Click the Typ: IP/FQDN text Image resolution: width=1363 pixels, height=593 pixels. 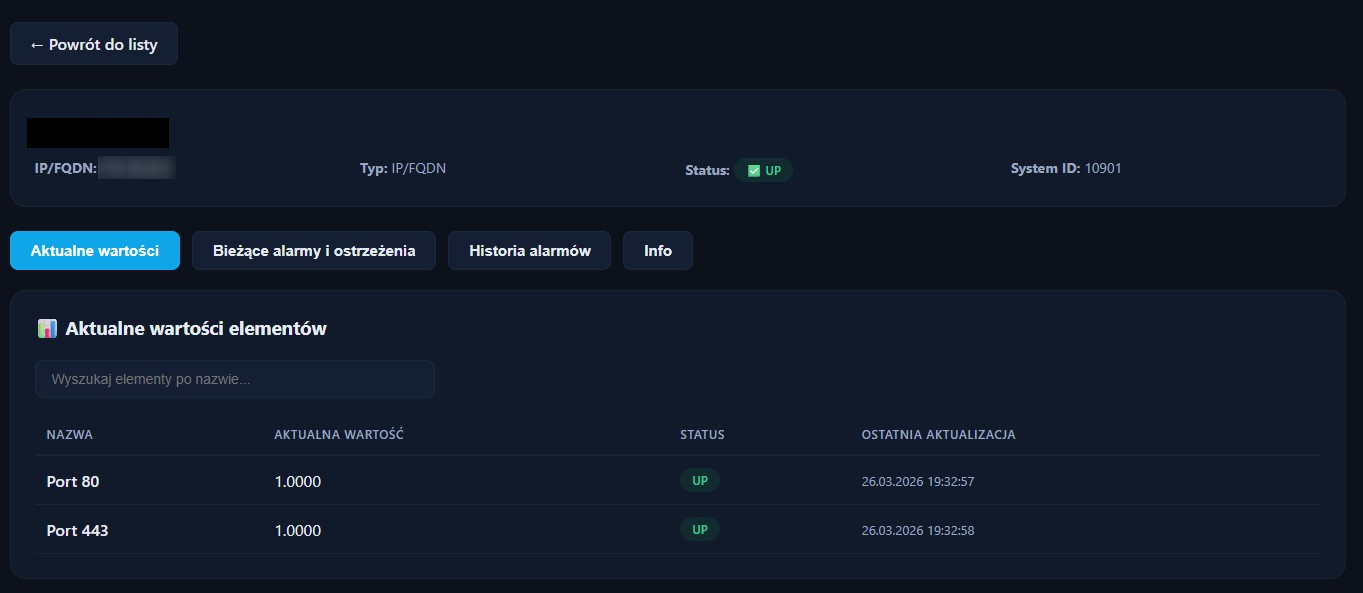tap(403, 168)
